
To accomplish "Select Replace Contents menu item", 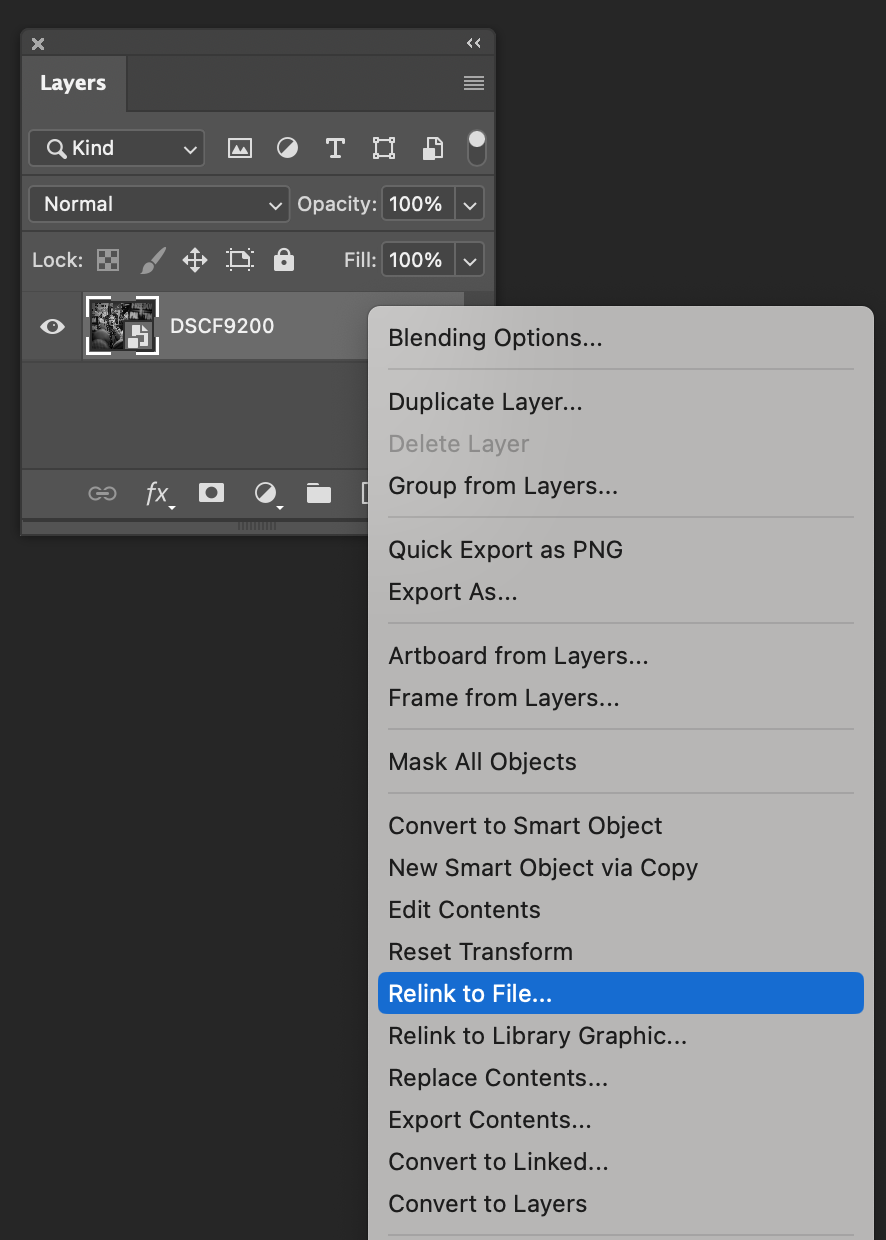I will click(621, 1078).
